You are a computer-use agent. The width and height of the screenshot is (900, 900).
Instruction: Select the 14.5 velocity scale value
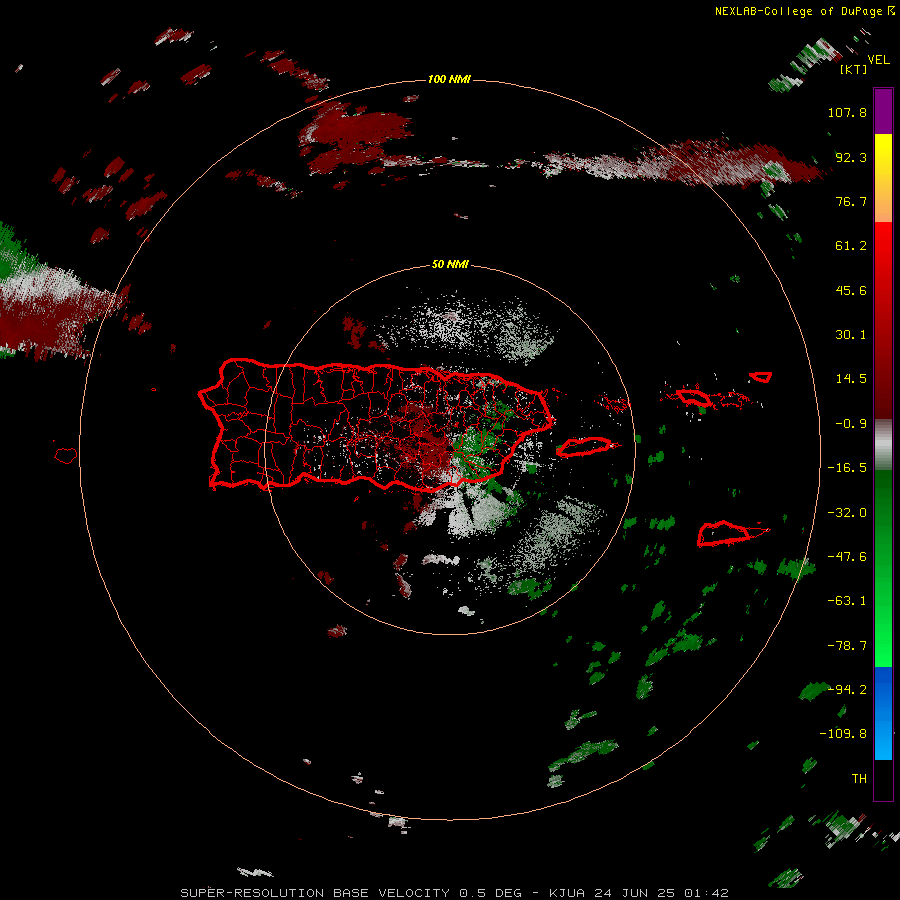click(x=851, y=379)
